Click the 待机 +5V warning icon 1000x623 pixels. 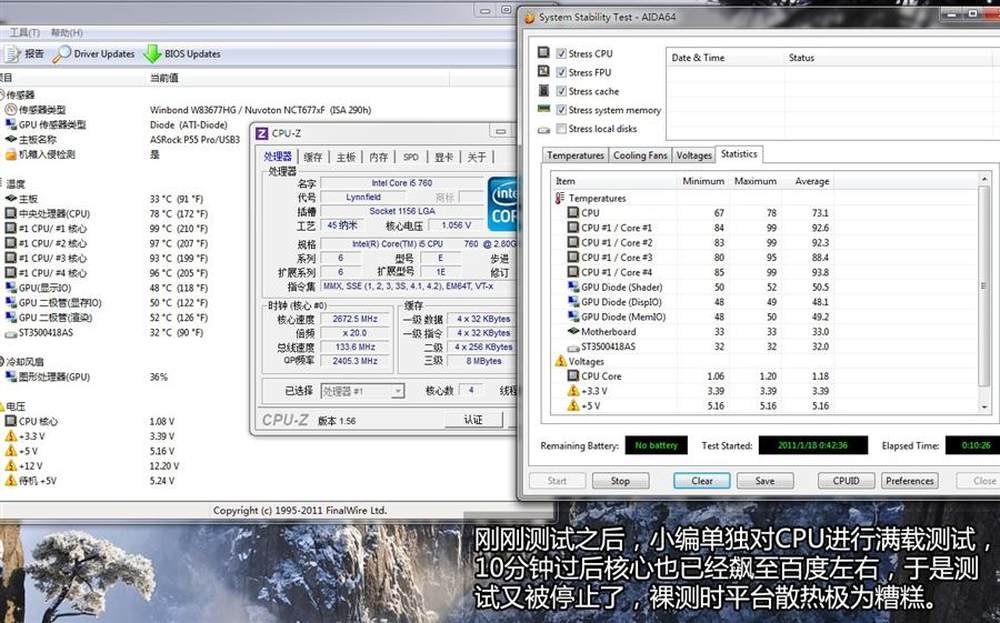coord(10,480)
